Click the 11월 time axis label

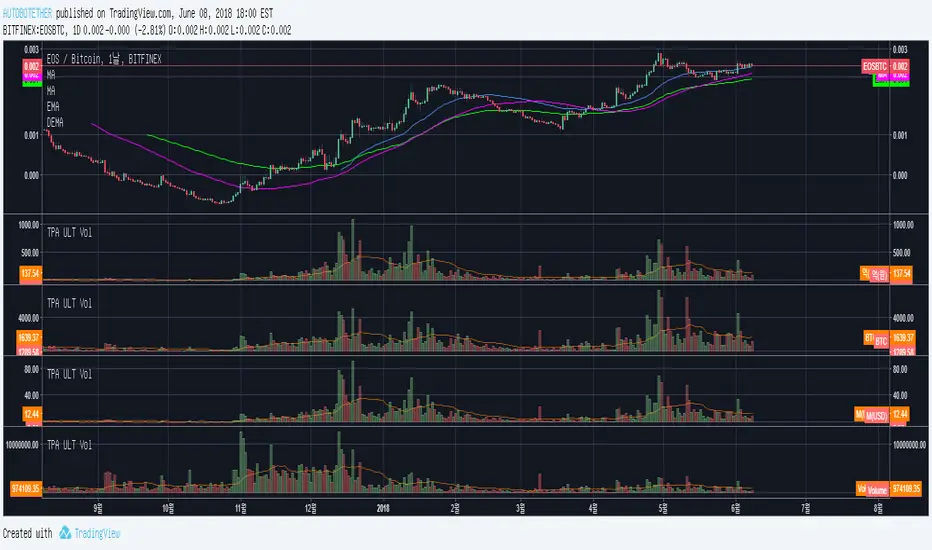[241, 508]
